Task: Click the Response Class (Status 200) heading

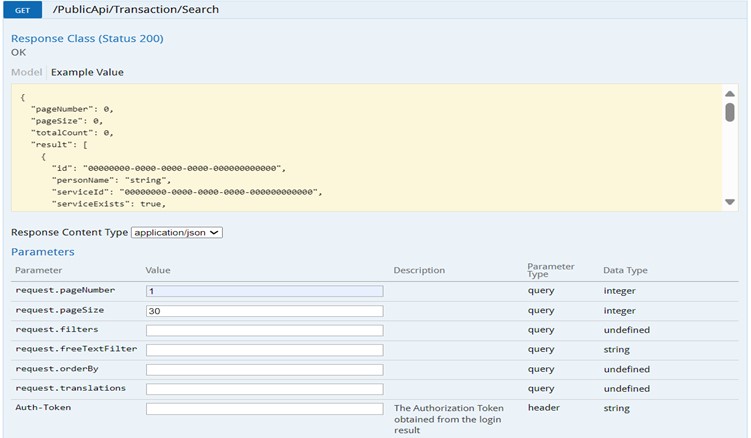Action: point(87,38)
